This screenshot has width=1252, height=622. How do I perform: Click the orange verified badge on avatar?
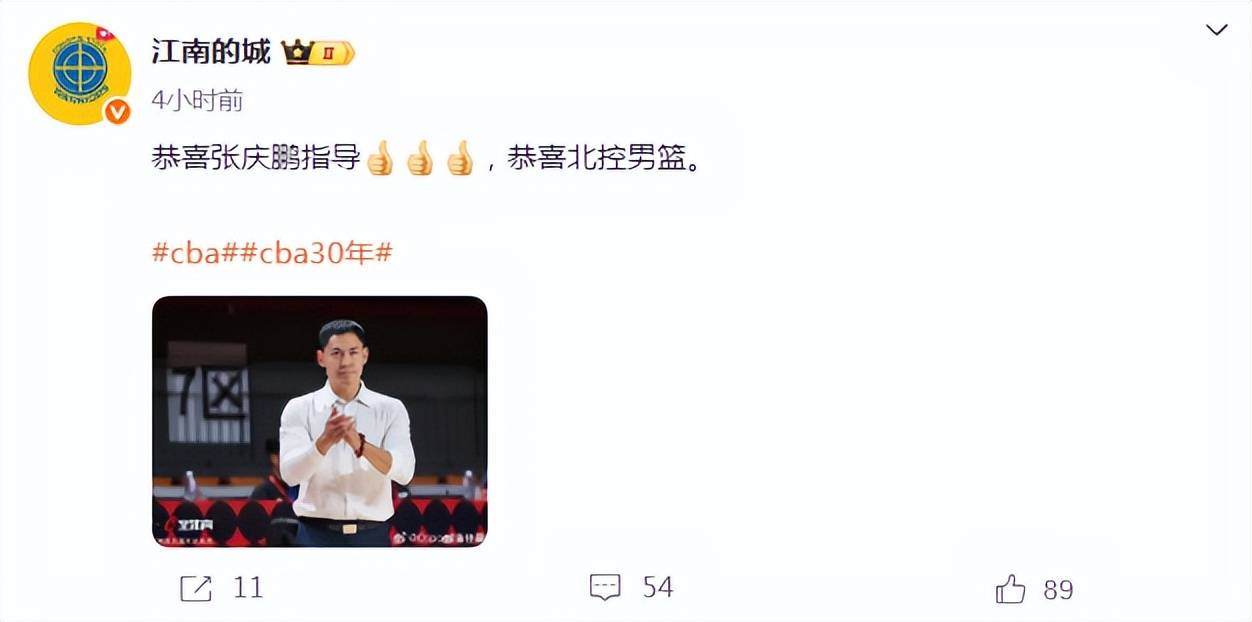tap(117, 112)
